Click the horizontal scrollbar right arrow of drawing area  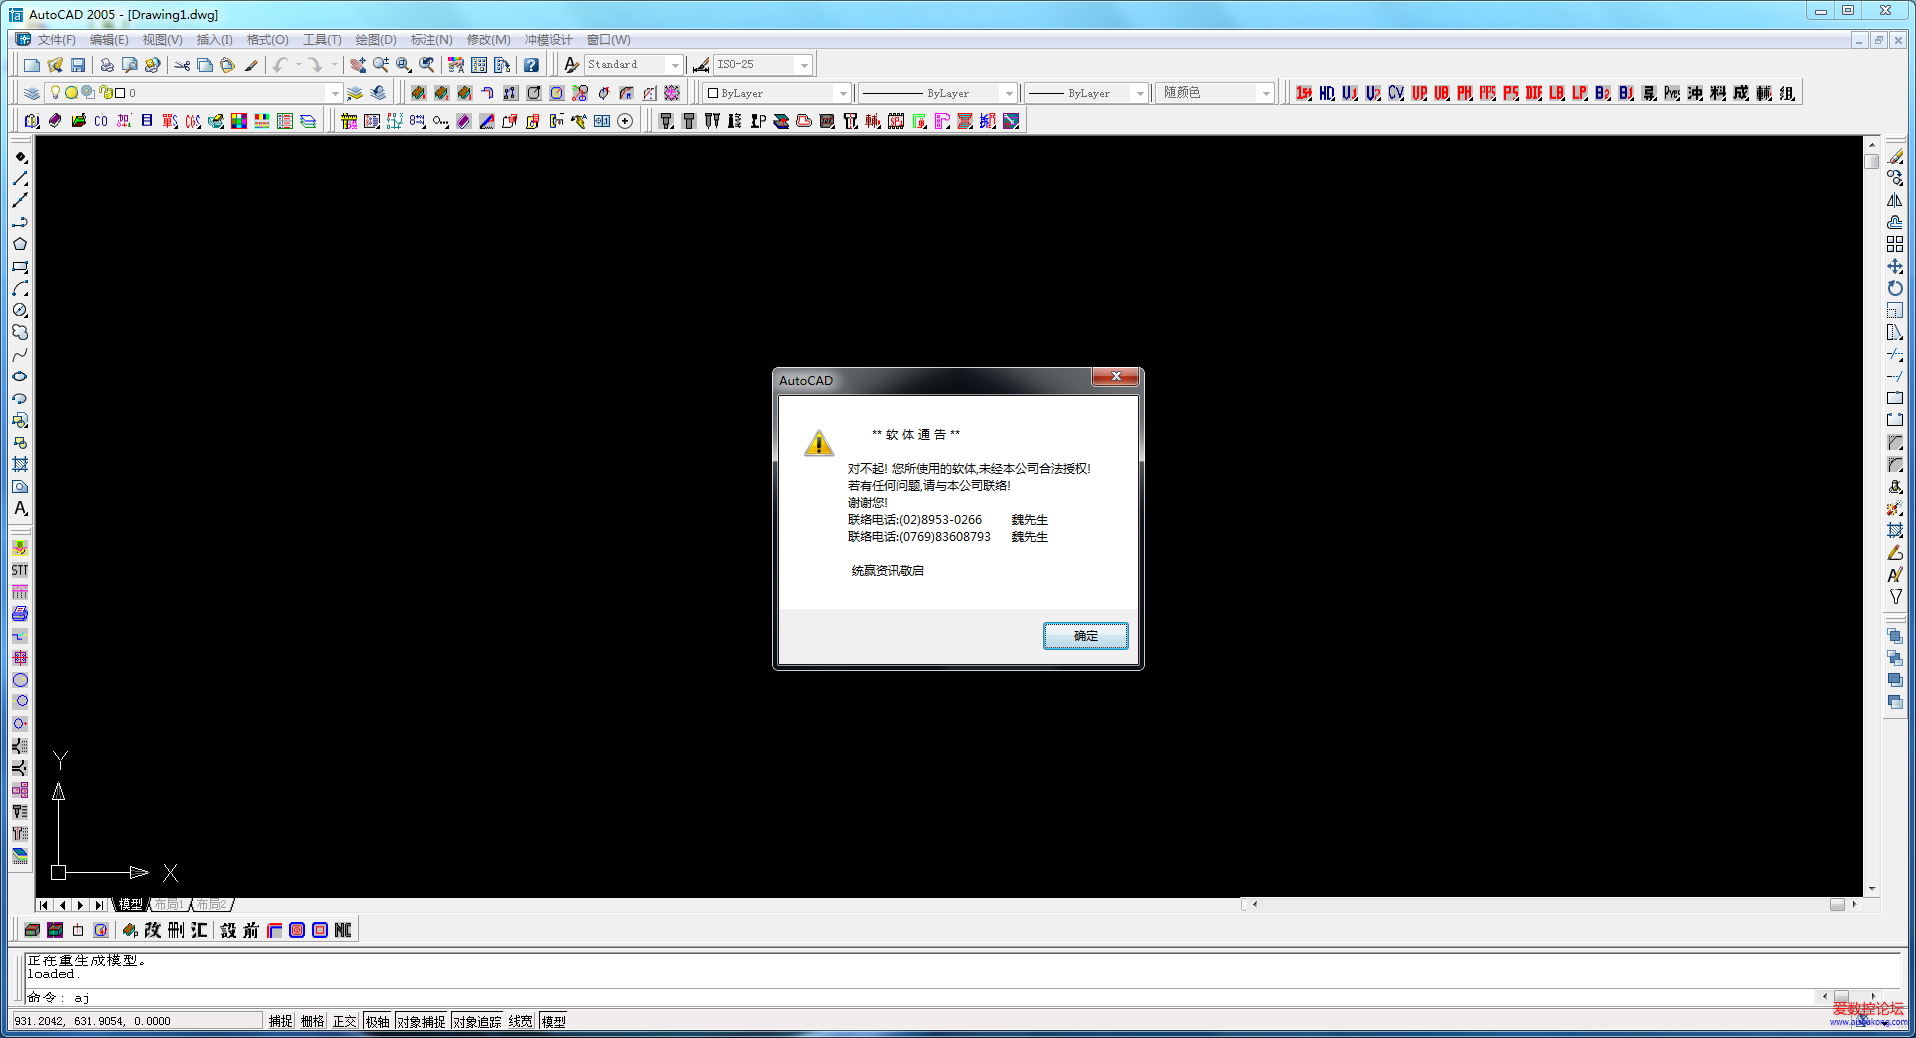[x=1854, y=904]
